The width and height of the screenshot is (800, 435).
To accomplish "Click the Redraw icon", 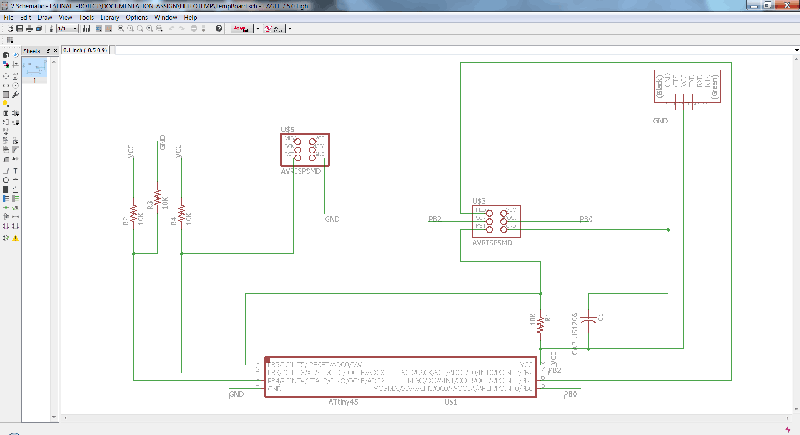I will [149, 29].
